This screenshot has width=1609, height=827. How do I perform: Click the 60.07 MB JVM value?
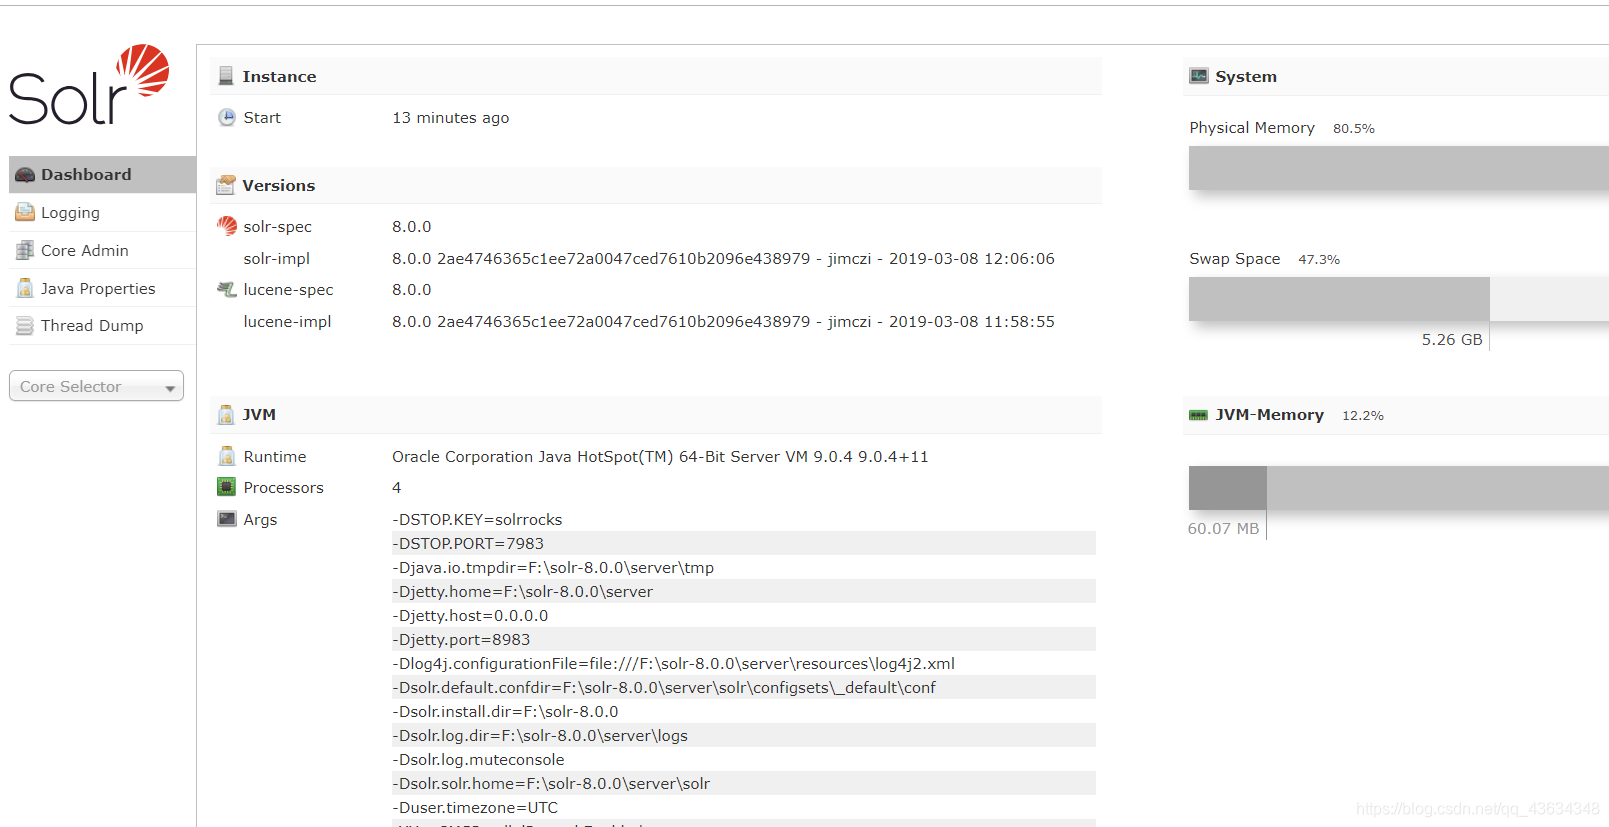pyautogui.click(x=1223, y=529)
